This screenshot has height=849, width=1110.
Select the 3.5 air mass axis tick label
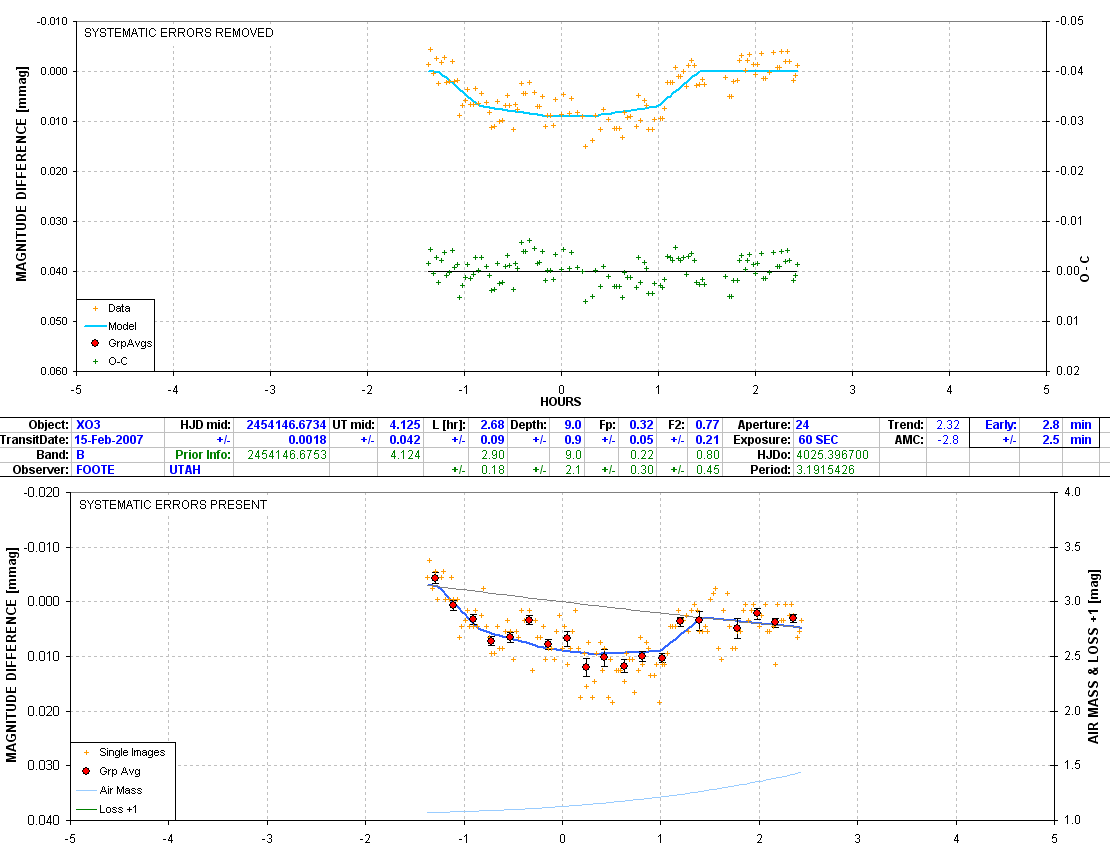[1073, 547]
